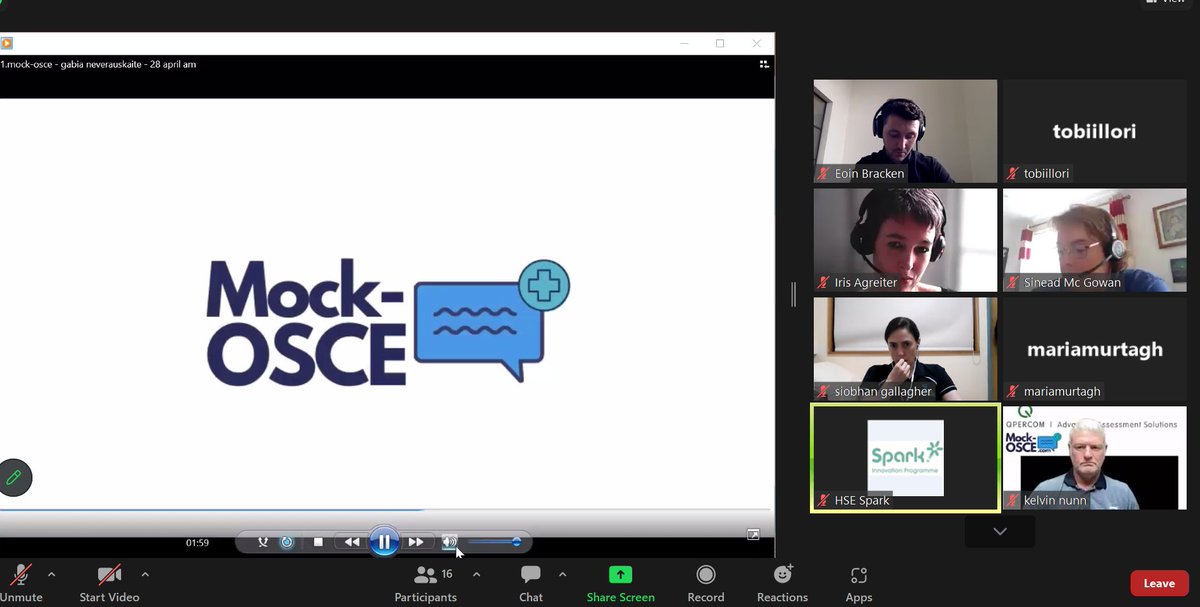This screenshot has width=1200, height=607.
Task: Click the 'kelvin nunn' name label
Action: [1055, 501]
